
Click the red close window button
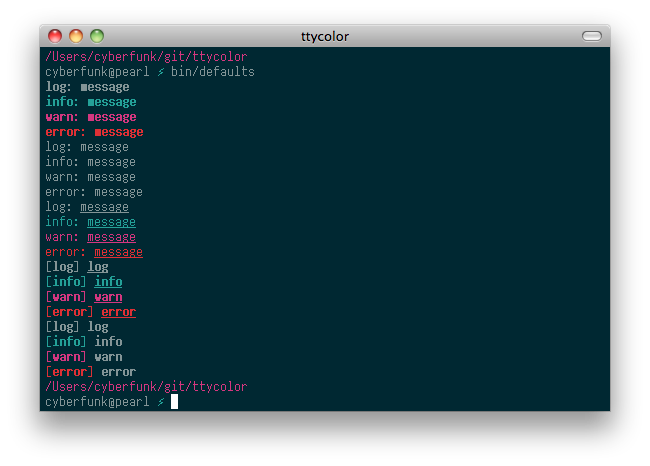pyautogui.click(x=55, y=36)
